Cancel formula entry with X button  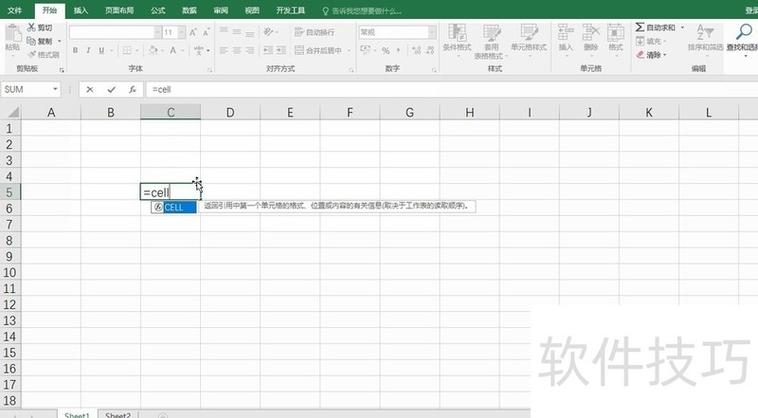[x=90, y=89]
